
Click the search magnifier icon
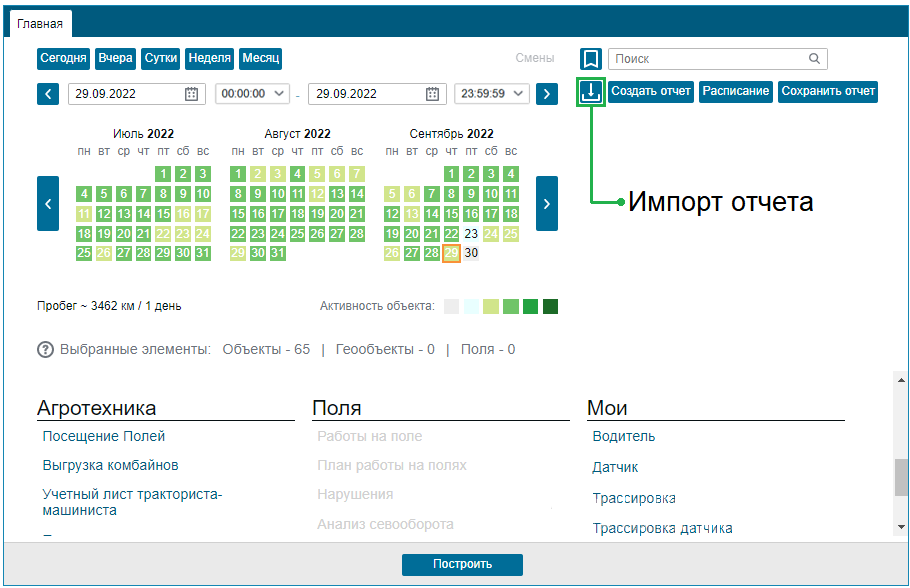(814, 59)
